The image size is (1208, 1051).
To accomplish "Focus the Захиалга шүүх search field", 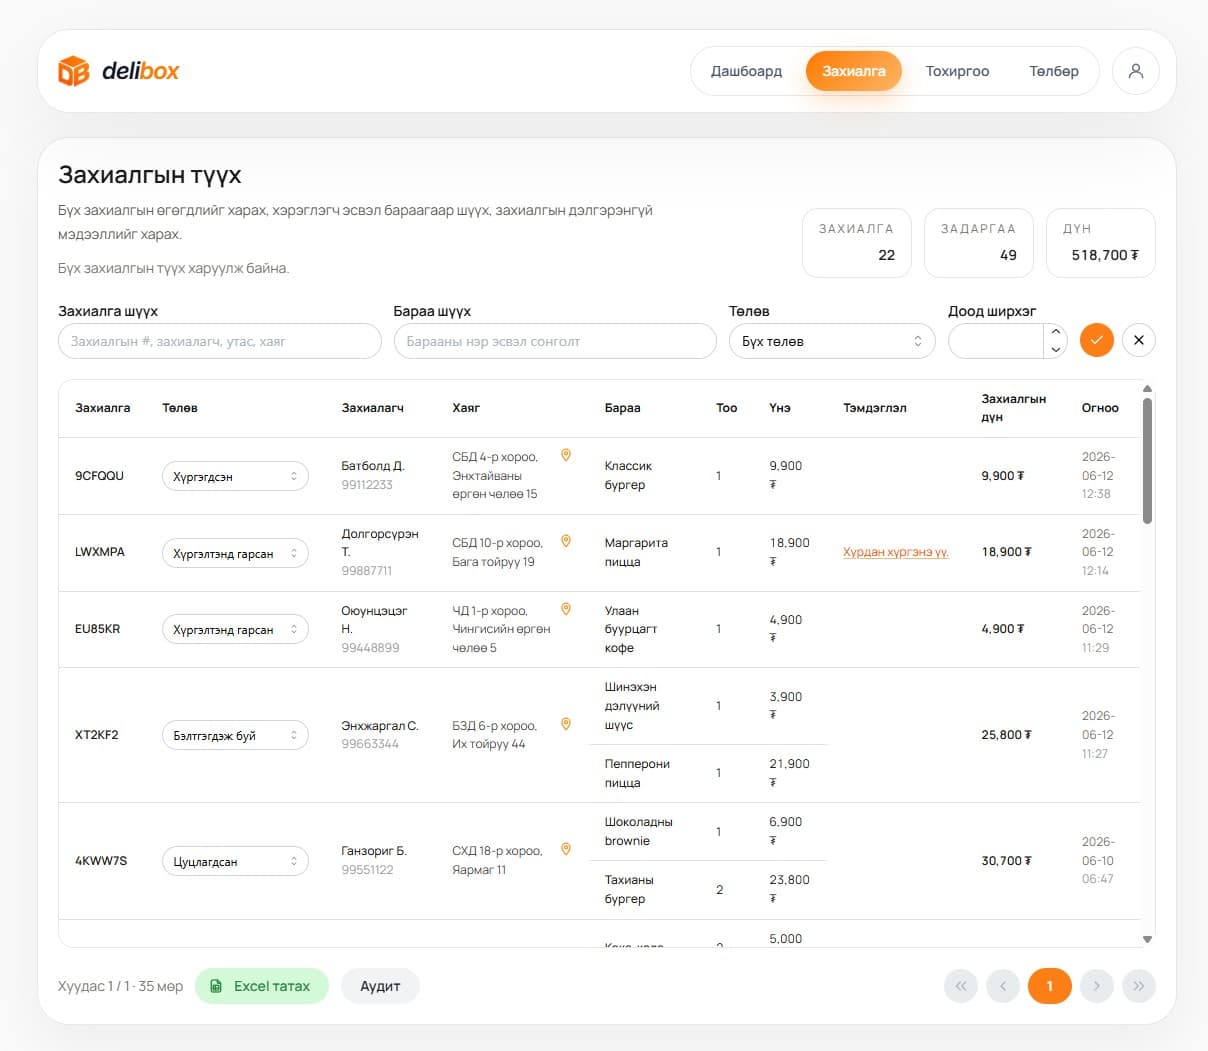I will (x=220, y=341).
